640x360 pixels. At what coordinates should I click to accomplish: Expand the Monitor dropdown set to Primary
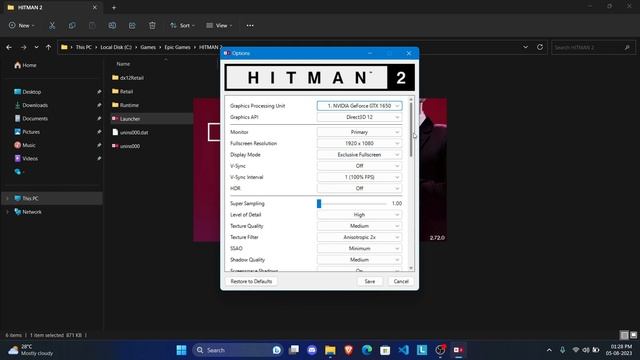click(359, 132)
